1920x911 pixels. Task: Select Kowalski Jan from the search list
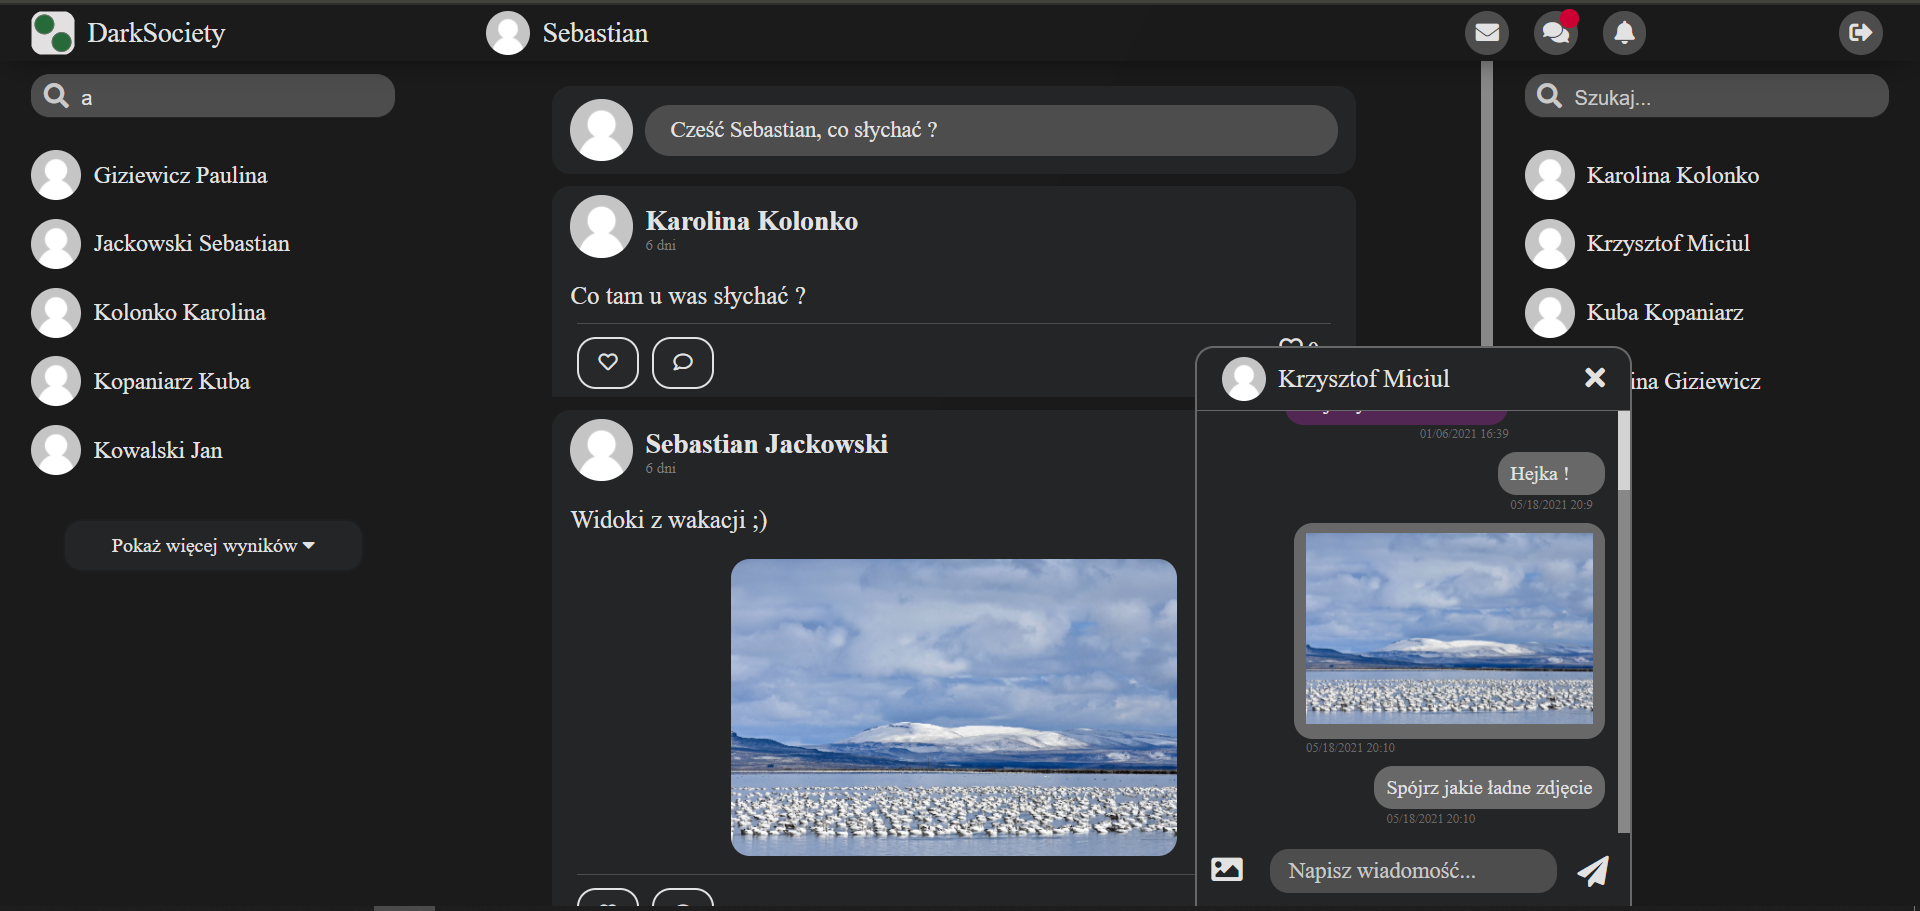click(158, 450)
